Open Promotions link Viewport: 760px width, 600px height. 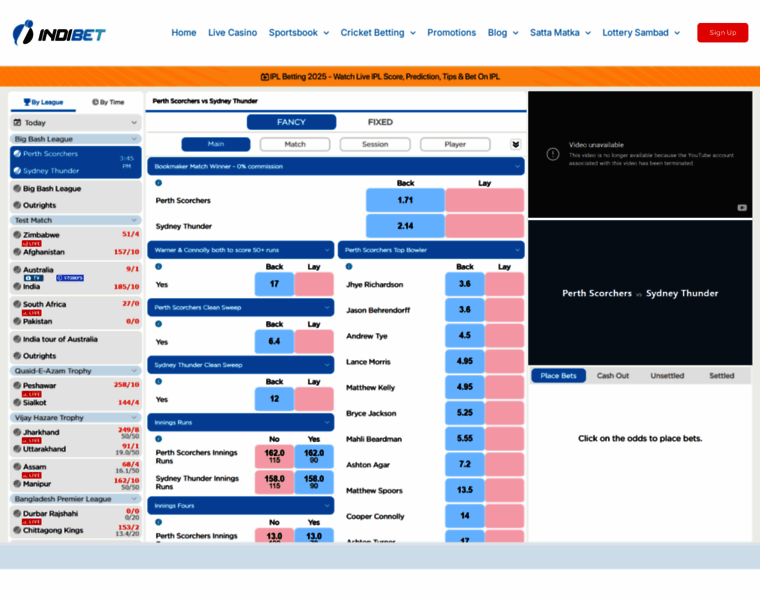451,32
